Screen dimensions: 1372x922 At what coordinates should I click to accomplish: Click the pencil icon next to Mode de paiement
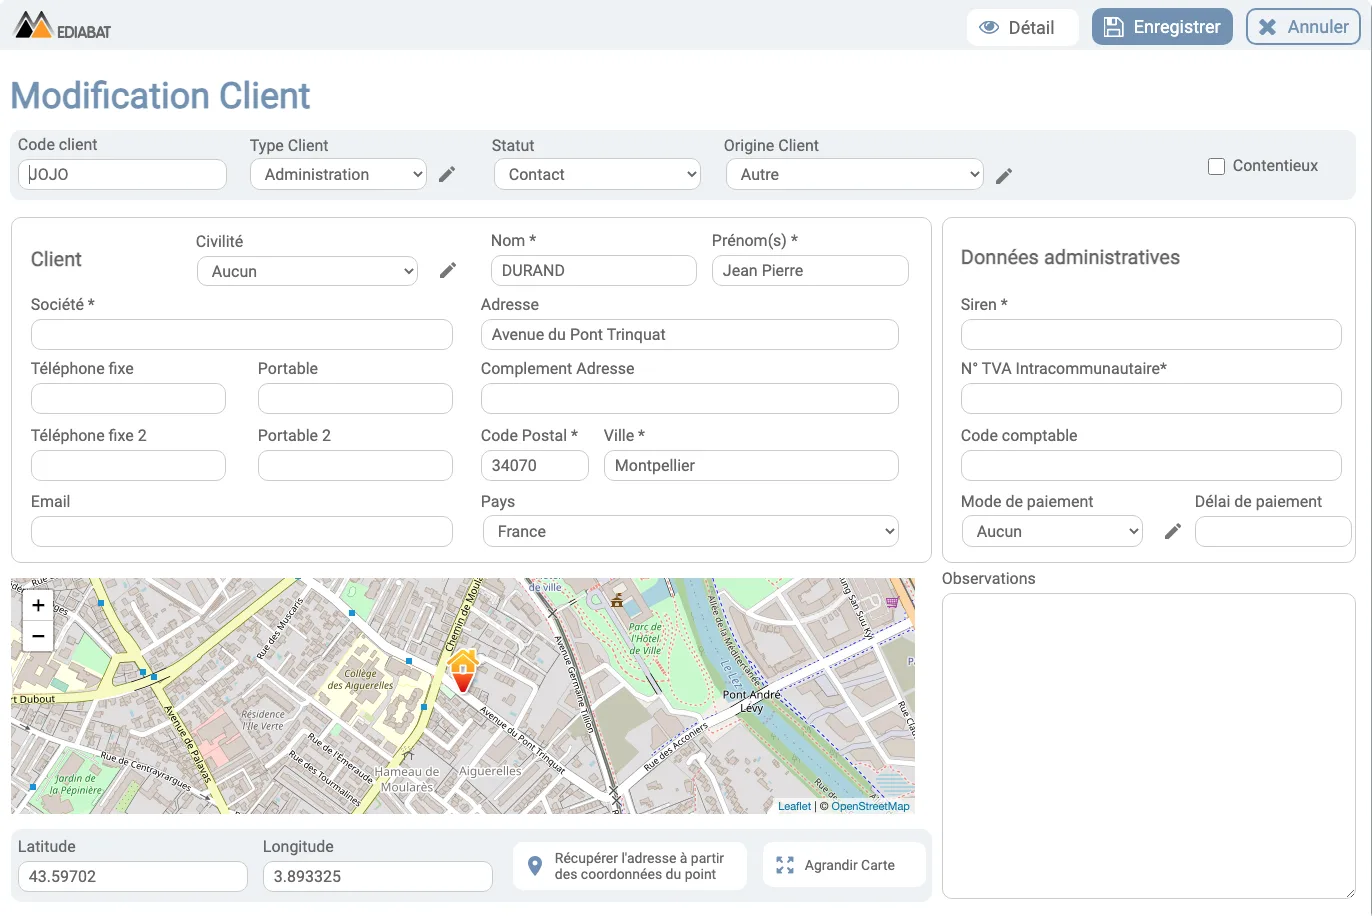click(1173, 531)
